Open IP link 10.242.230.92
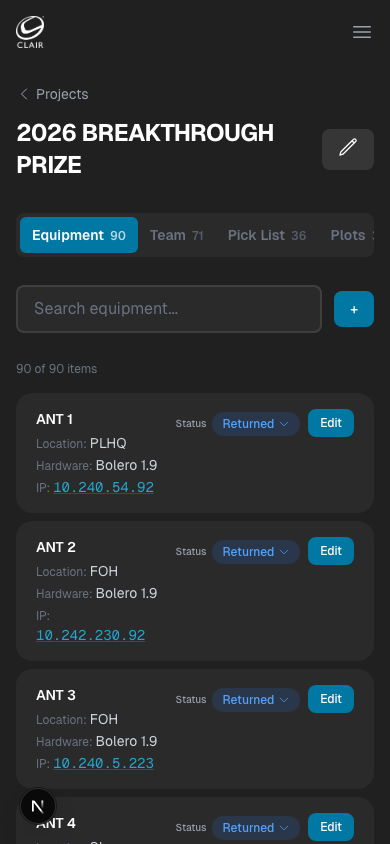The height and width of the screenshot is (844, 390). (x=90, y=636)
